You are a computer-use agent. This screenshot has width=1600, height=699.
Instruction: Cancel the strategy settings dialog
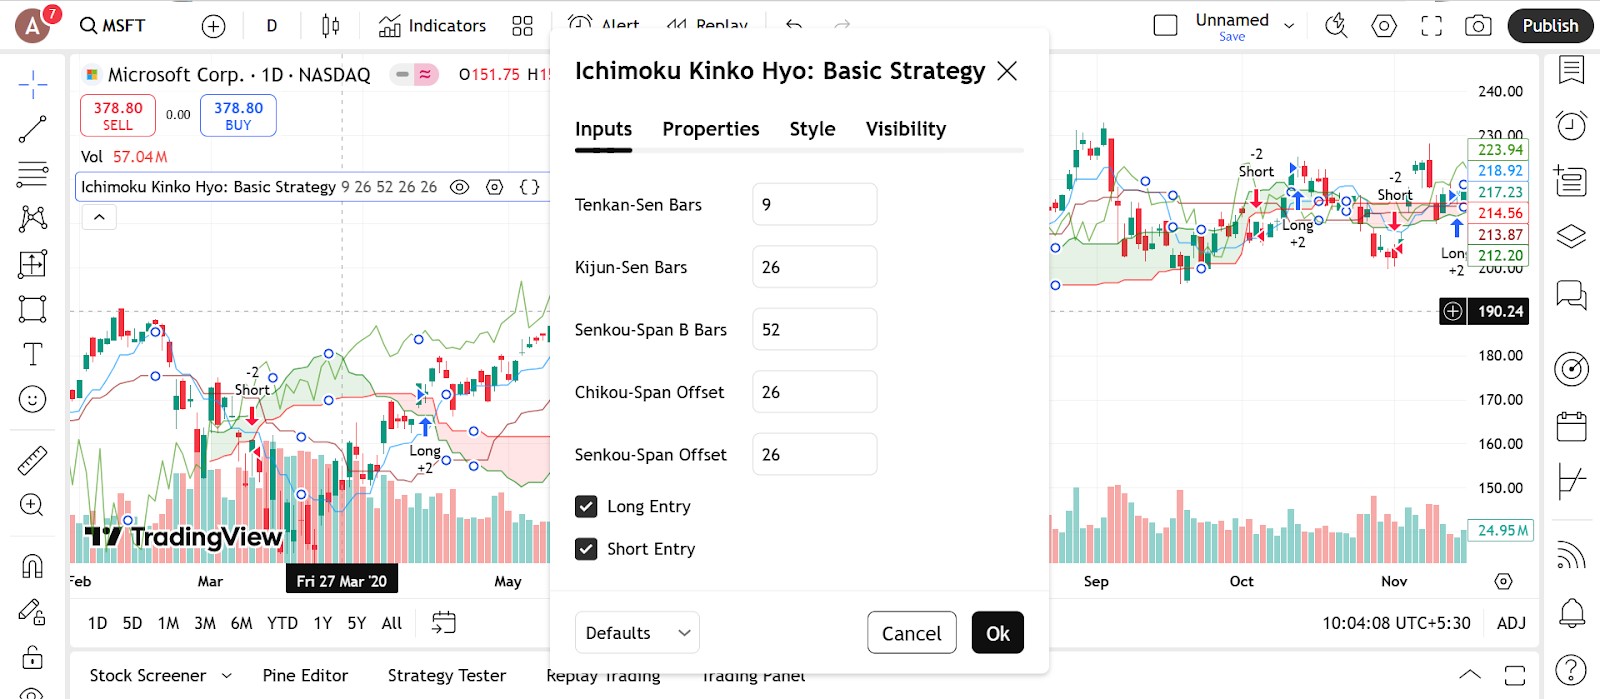911,633
